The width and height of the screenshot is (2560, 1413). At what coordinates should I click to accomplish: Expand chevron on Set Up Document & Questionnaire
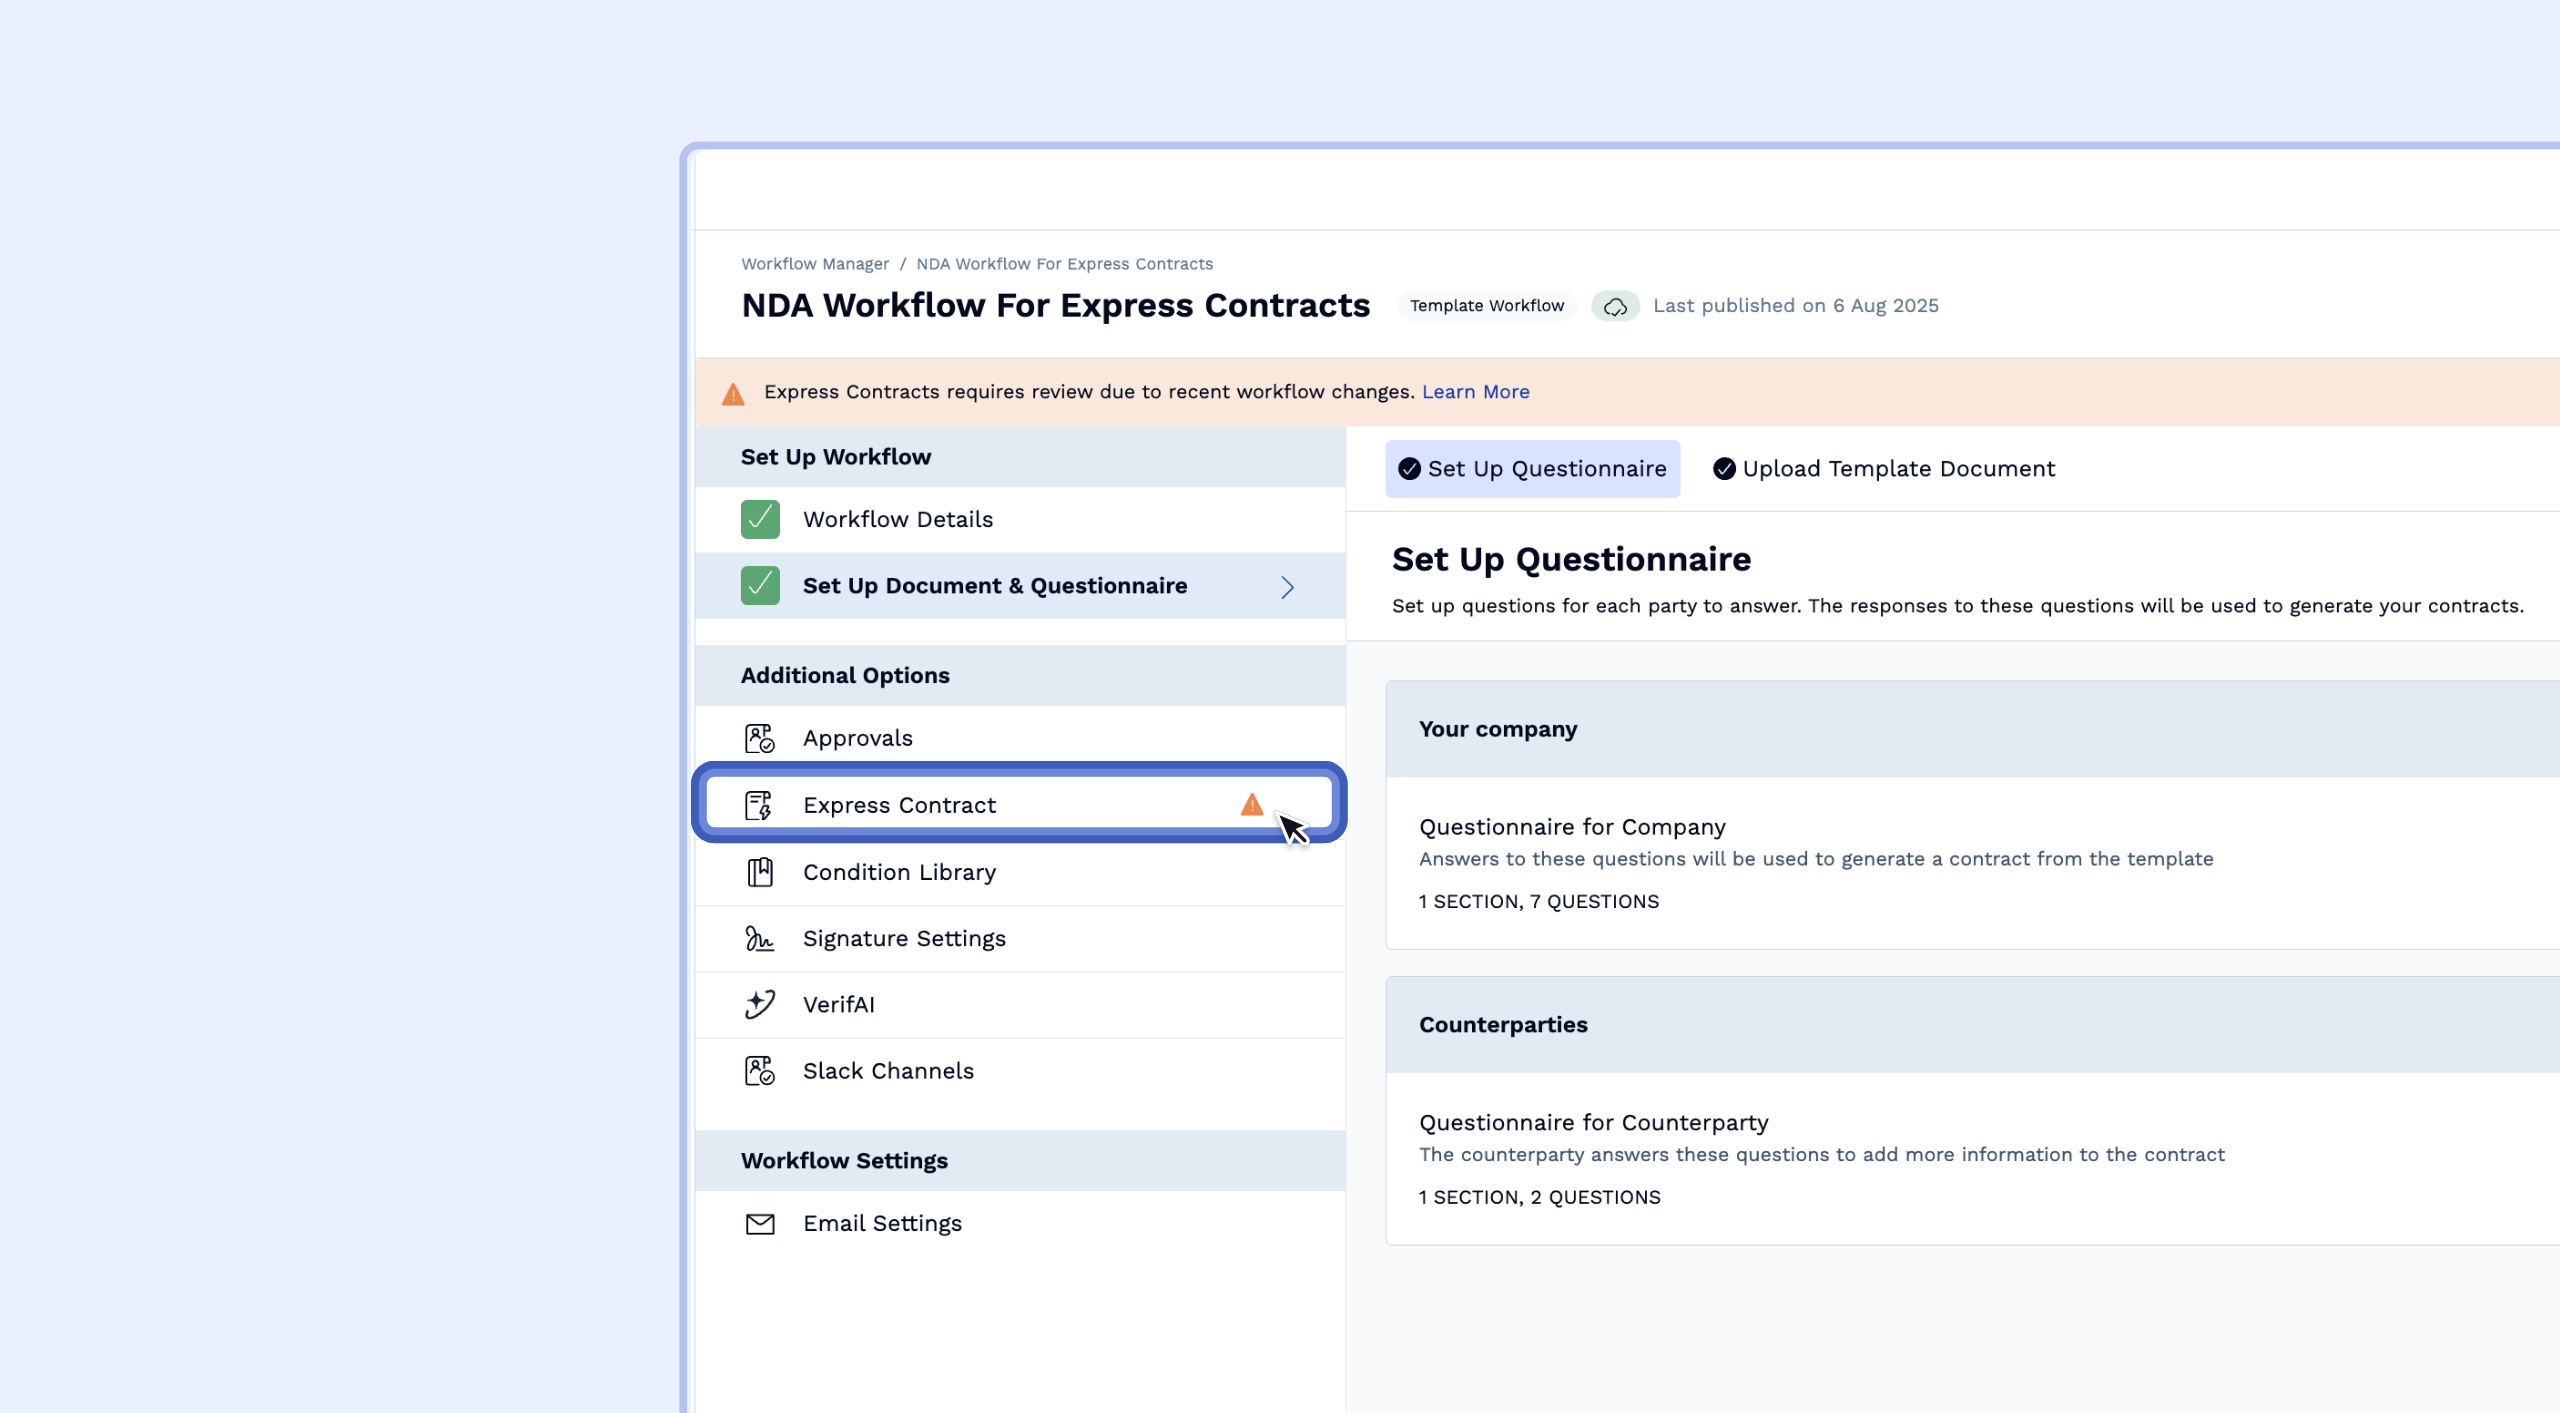(1287, 587)
